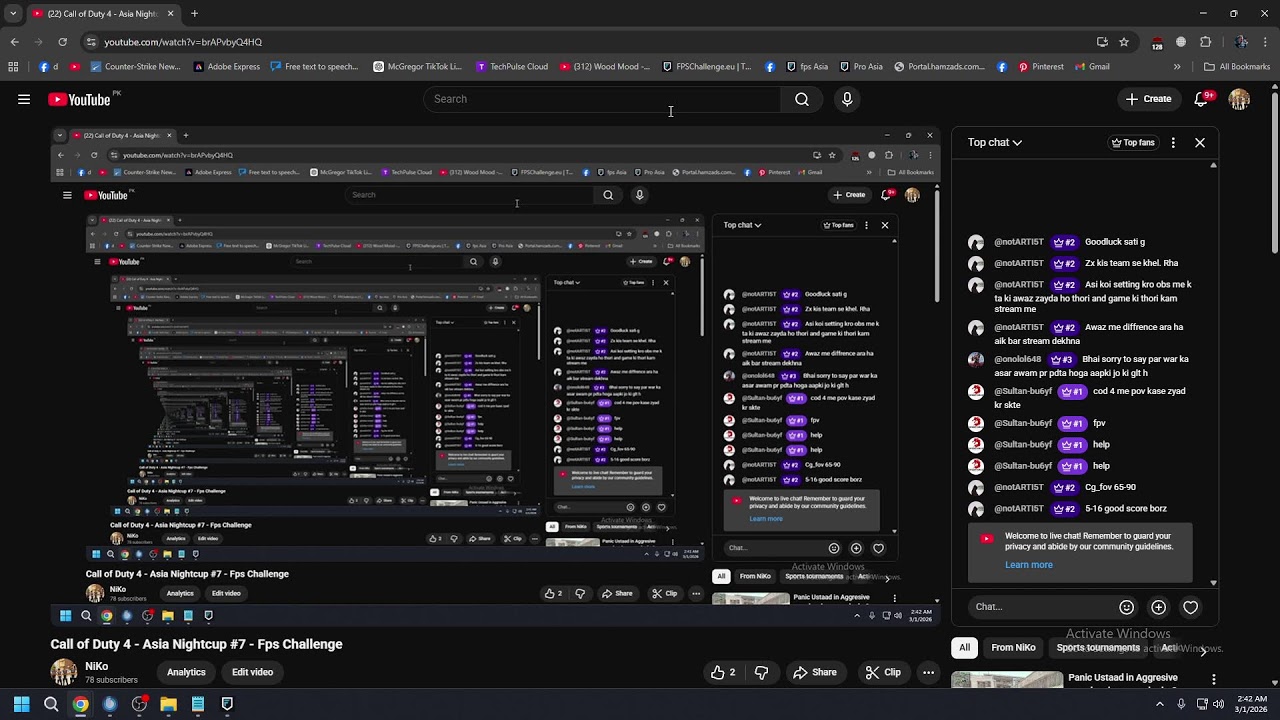Select the All filter chip
The height and width of the screenshot is (720, 1280).
(964, 648)
